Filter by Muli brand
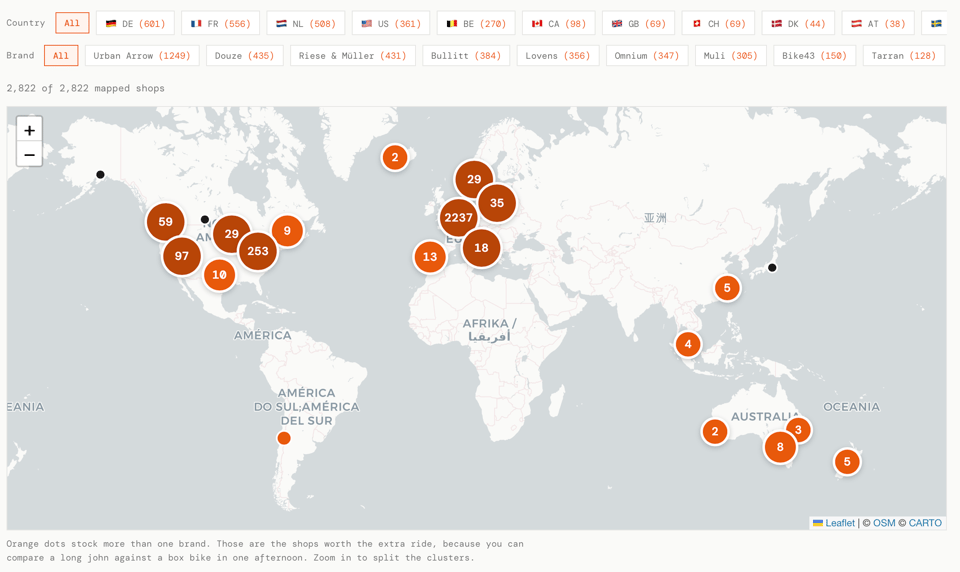The image size is (960, 572). [x=730, y=55]
